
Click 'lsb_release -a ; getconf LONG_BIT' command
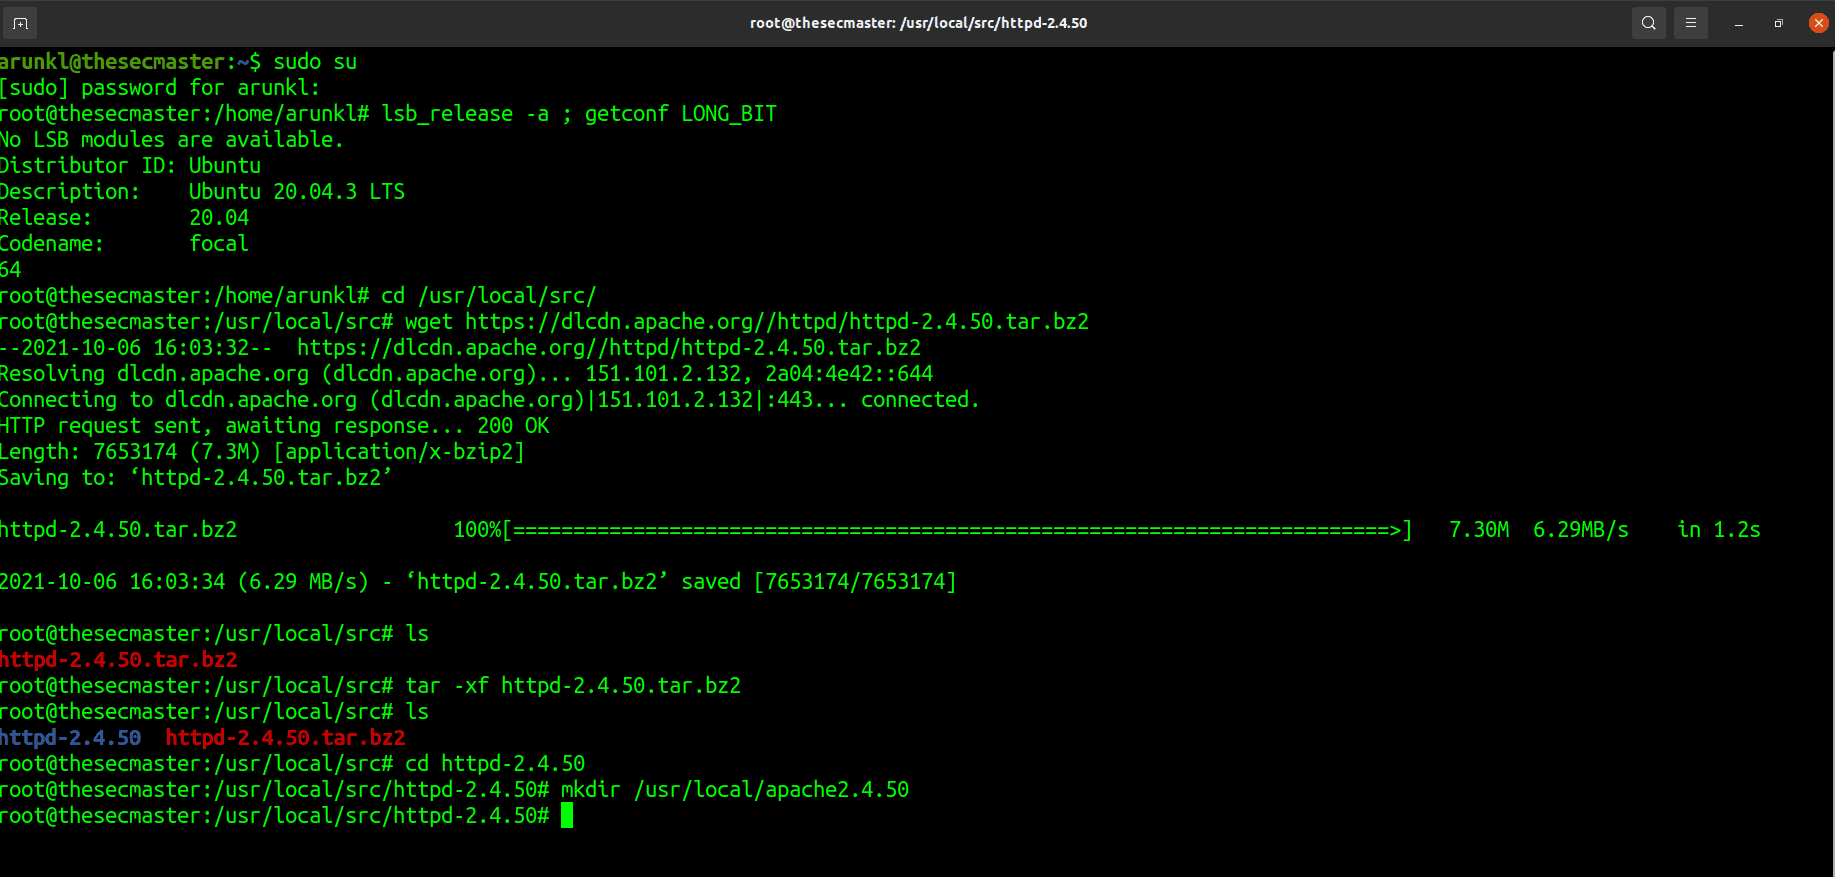click(x=579, y=114)
